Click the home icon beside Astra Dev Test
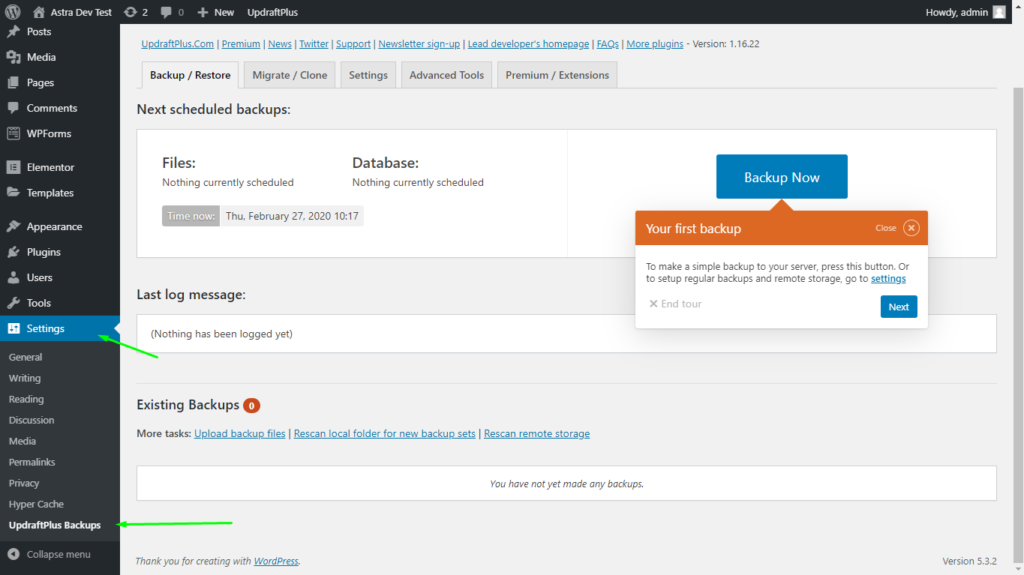 pyautogui.click(x=39, y=12)
